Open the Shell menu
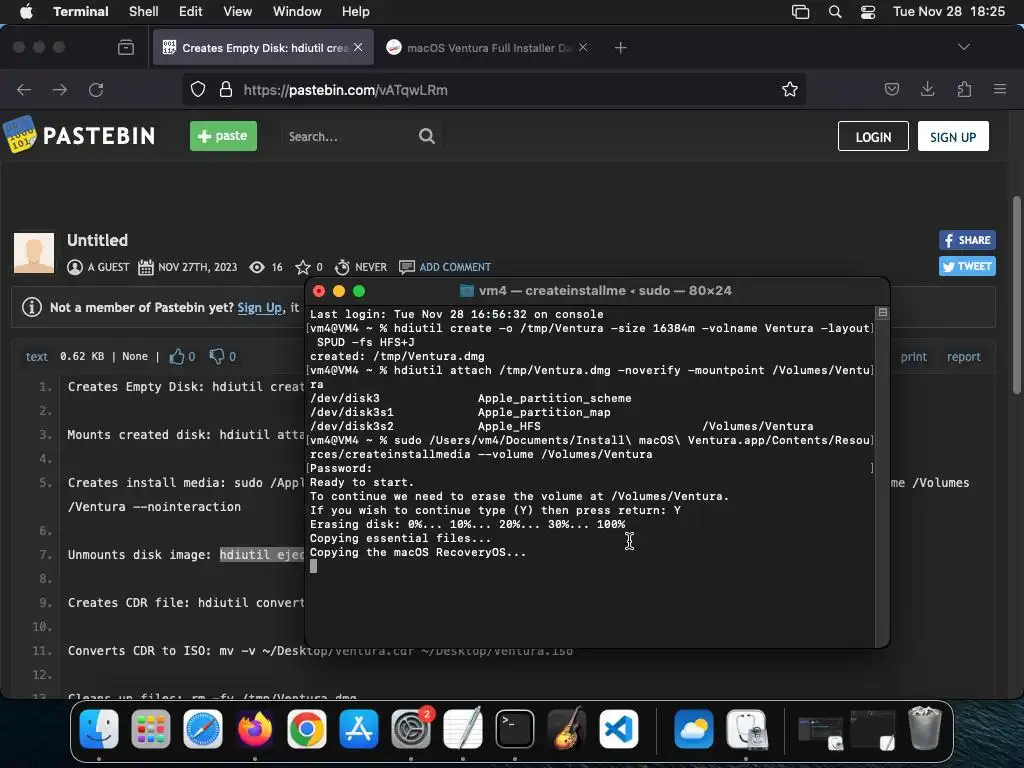 coord(144,12)
